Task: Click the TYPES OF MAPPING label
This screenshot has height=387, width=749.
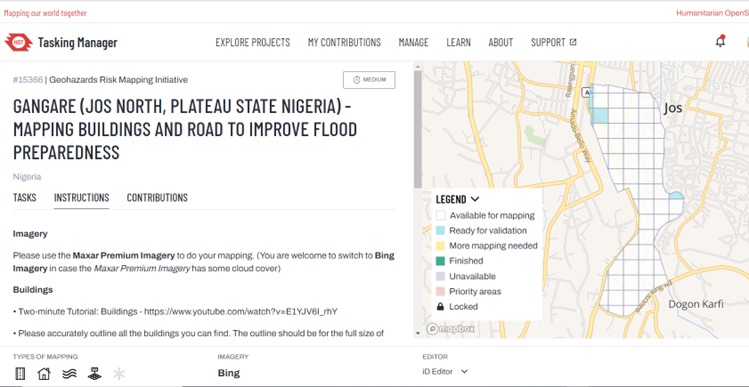Action: coord(45,356)
